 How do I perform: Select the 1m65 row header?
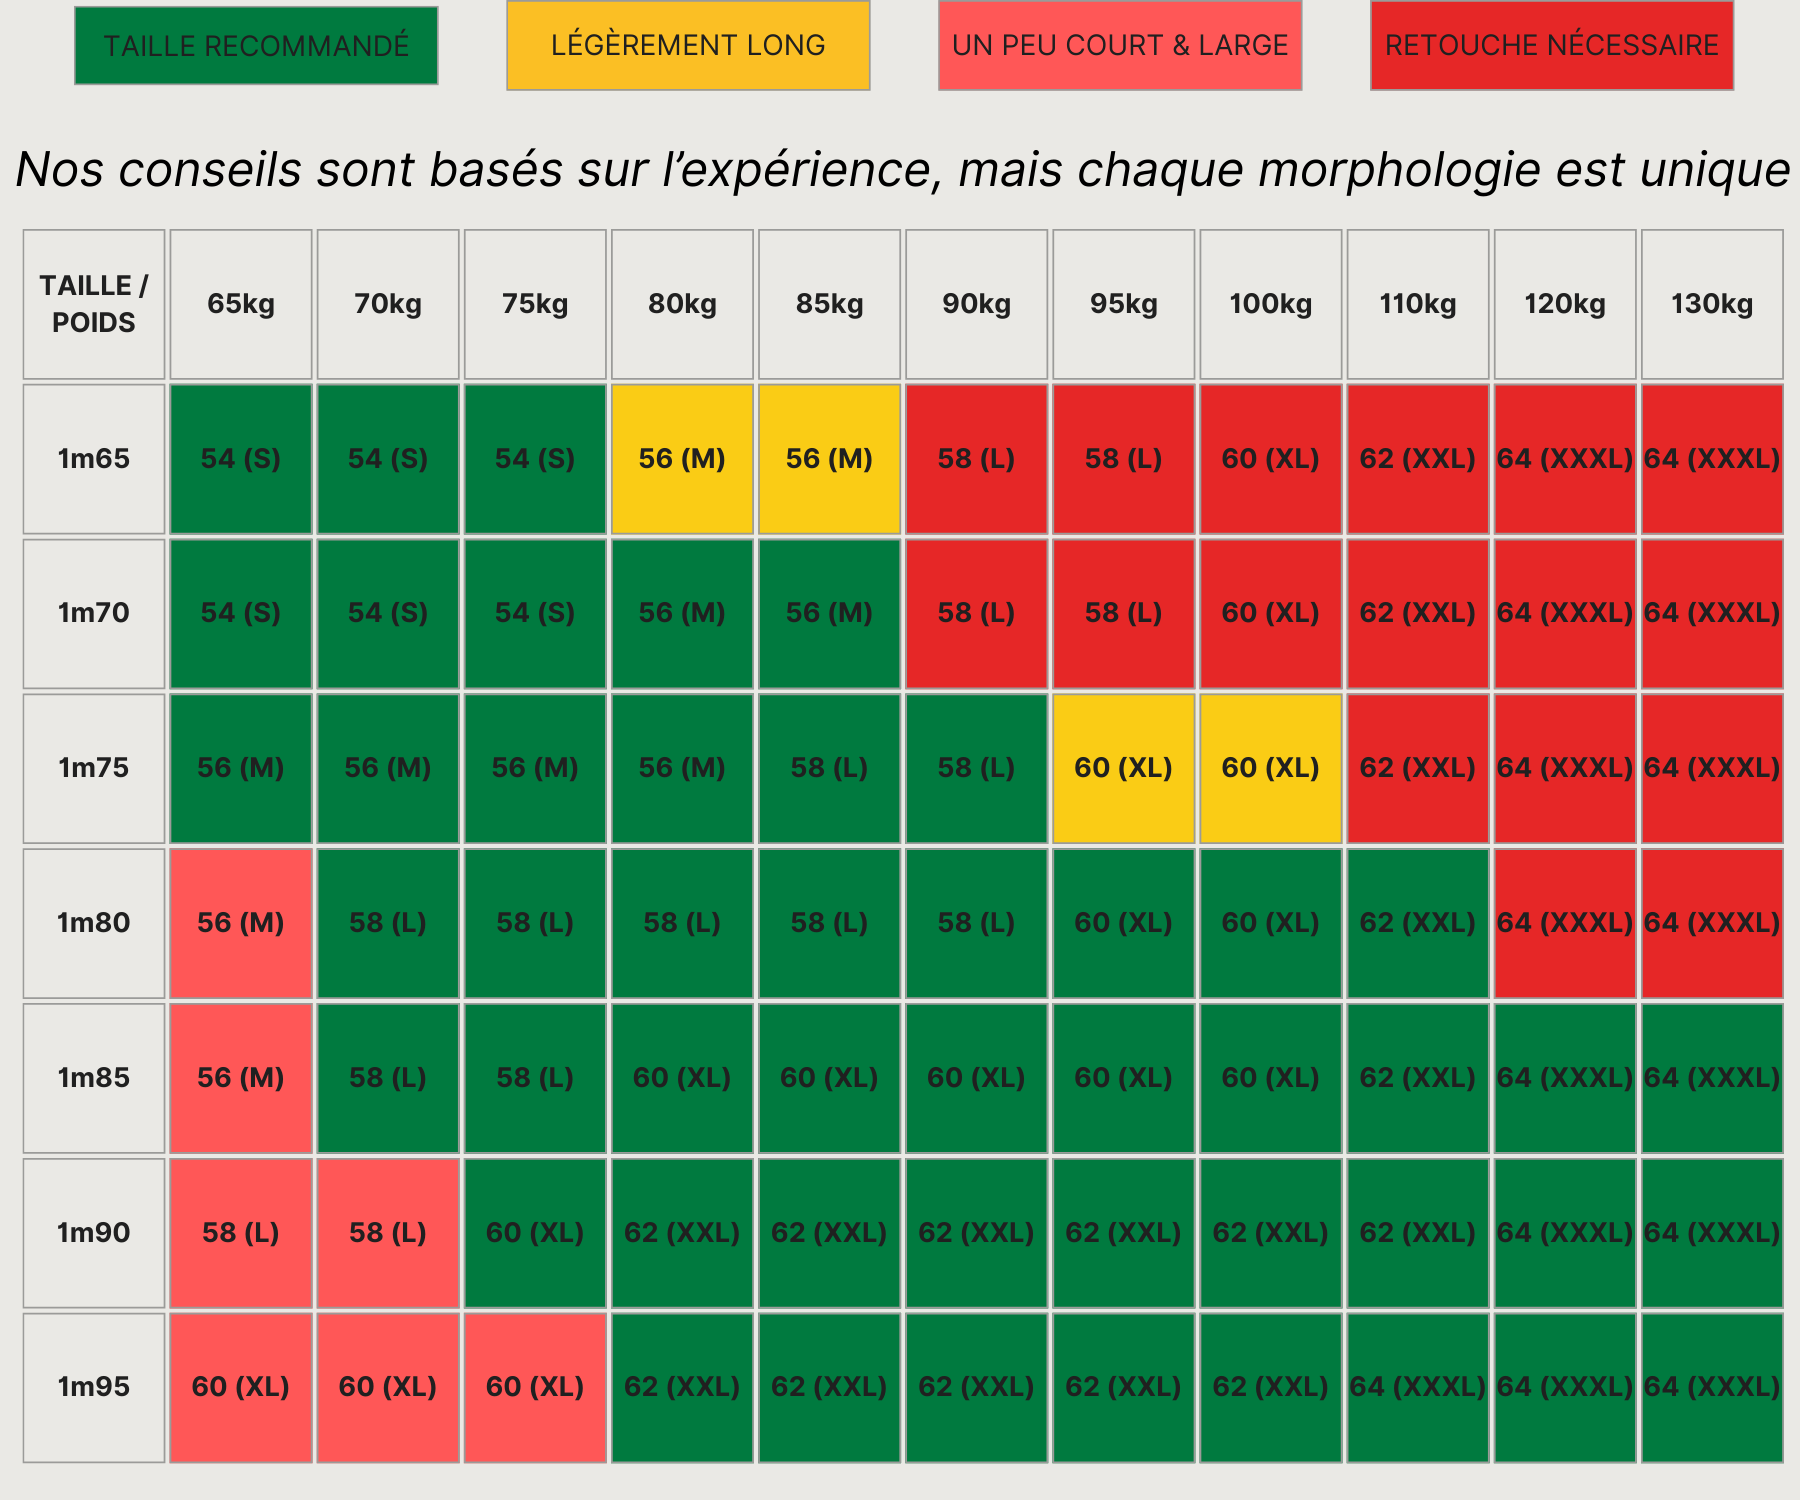(94, 459)
